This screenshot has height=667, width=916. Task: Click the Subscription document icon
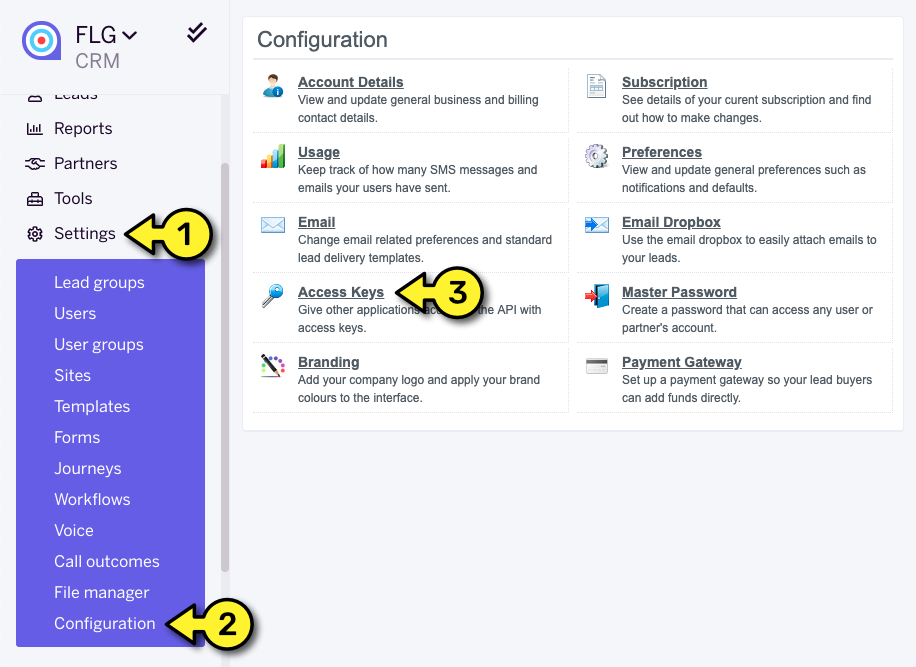(x=596, y=87)
